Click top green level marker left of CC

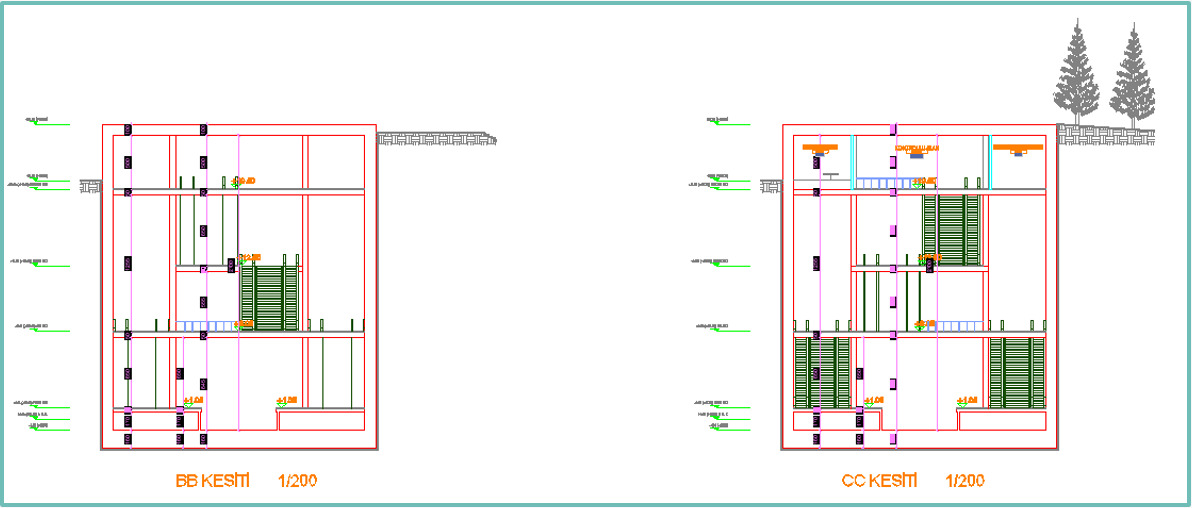coord(728,123)
